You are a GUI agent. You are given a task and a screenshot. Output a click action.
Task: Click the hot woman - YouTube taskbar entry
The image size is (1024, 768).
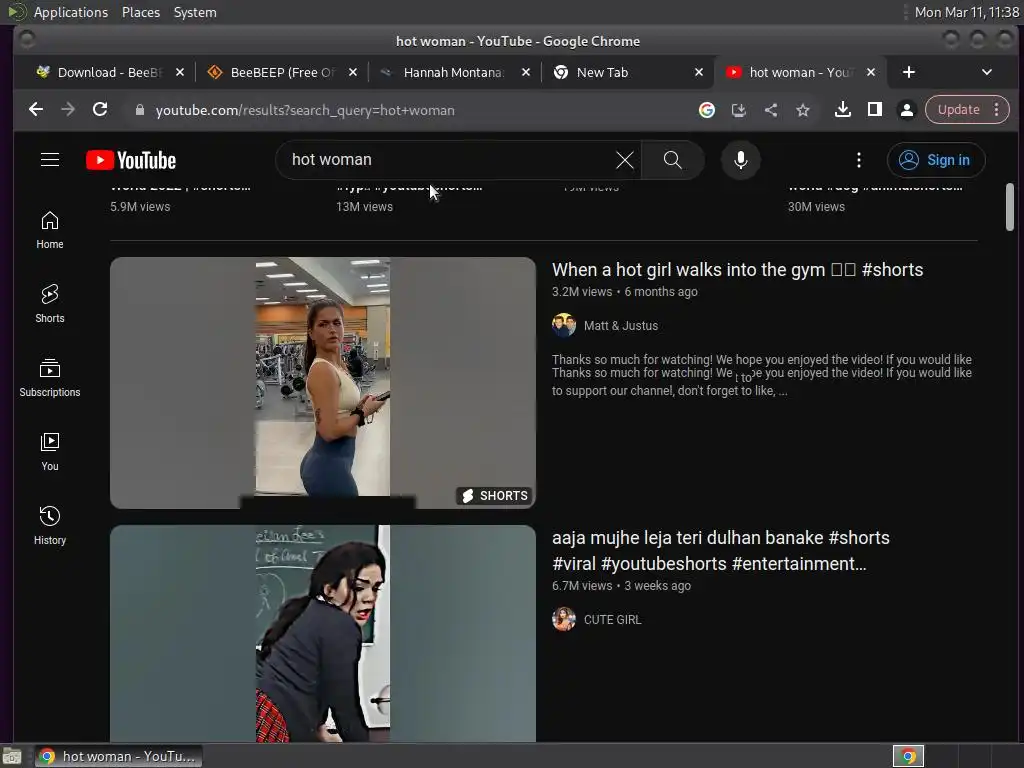[x=118, y=756]
